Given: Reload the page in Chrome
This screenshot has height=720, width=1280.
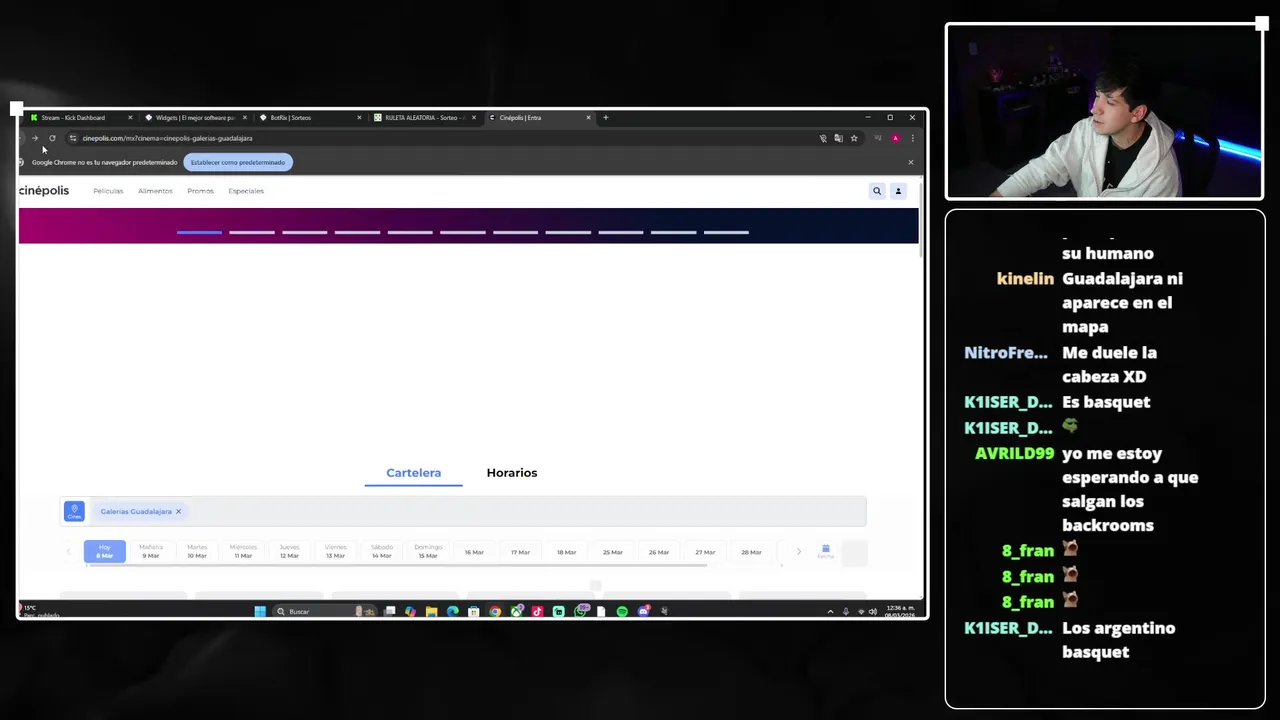Looking at the screenshot, I should click(x=52, y=138).
